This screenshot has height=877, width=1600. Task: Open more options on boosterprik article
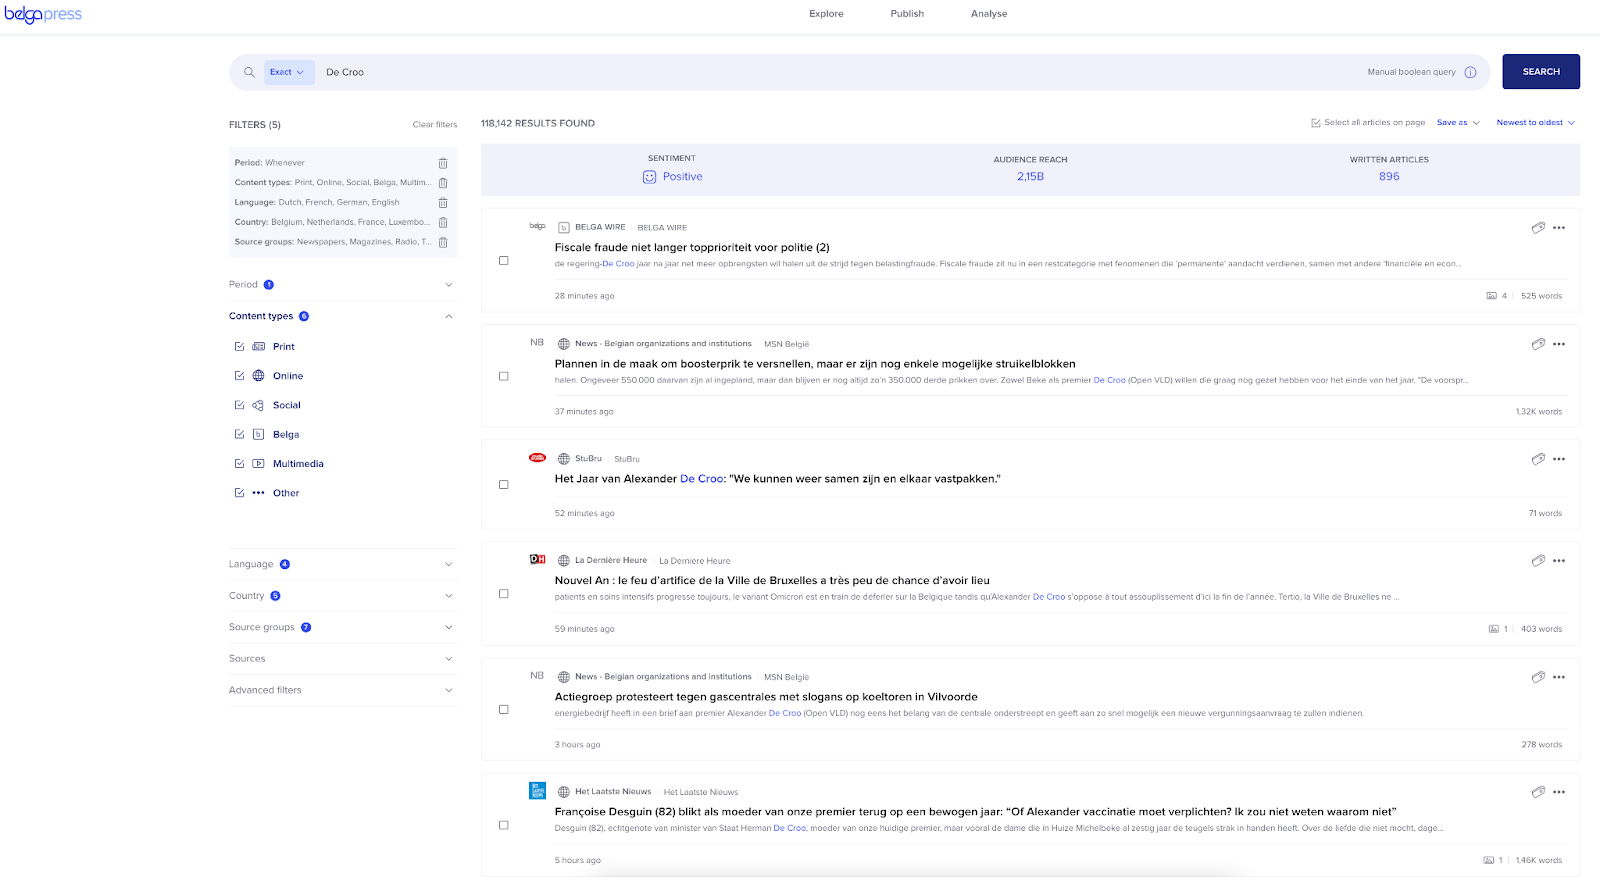pos(1559,344)
